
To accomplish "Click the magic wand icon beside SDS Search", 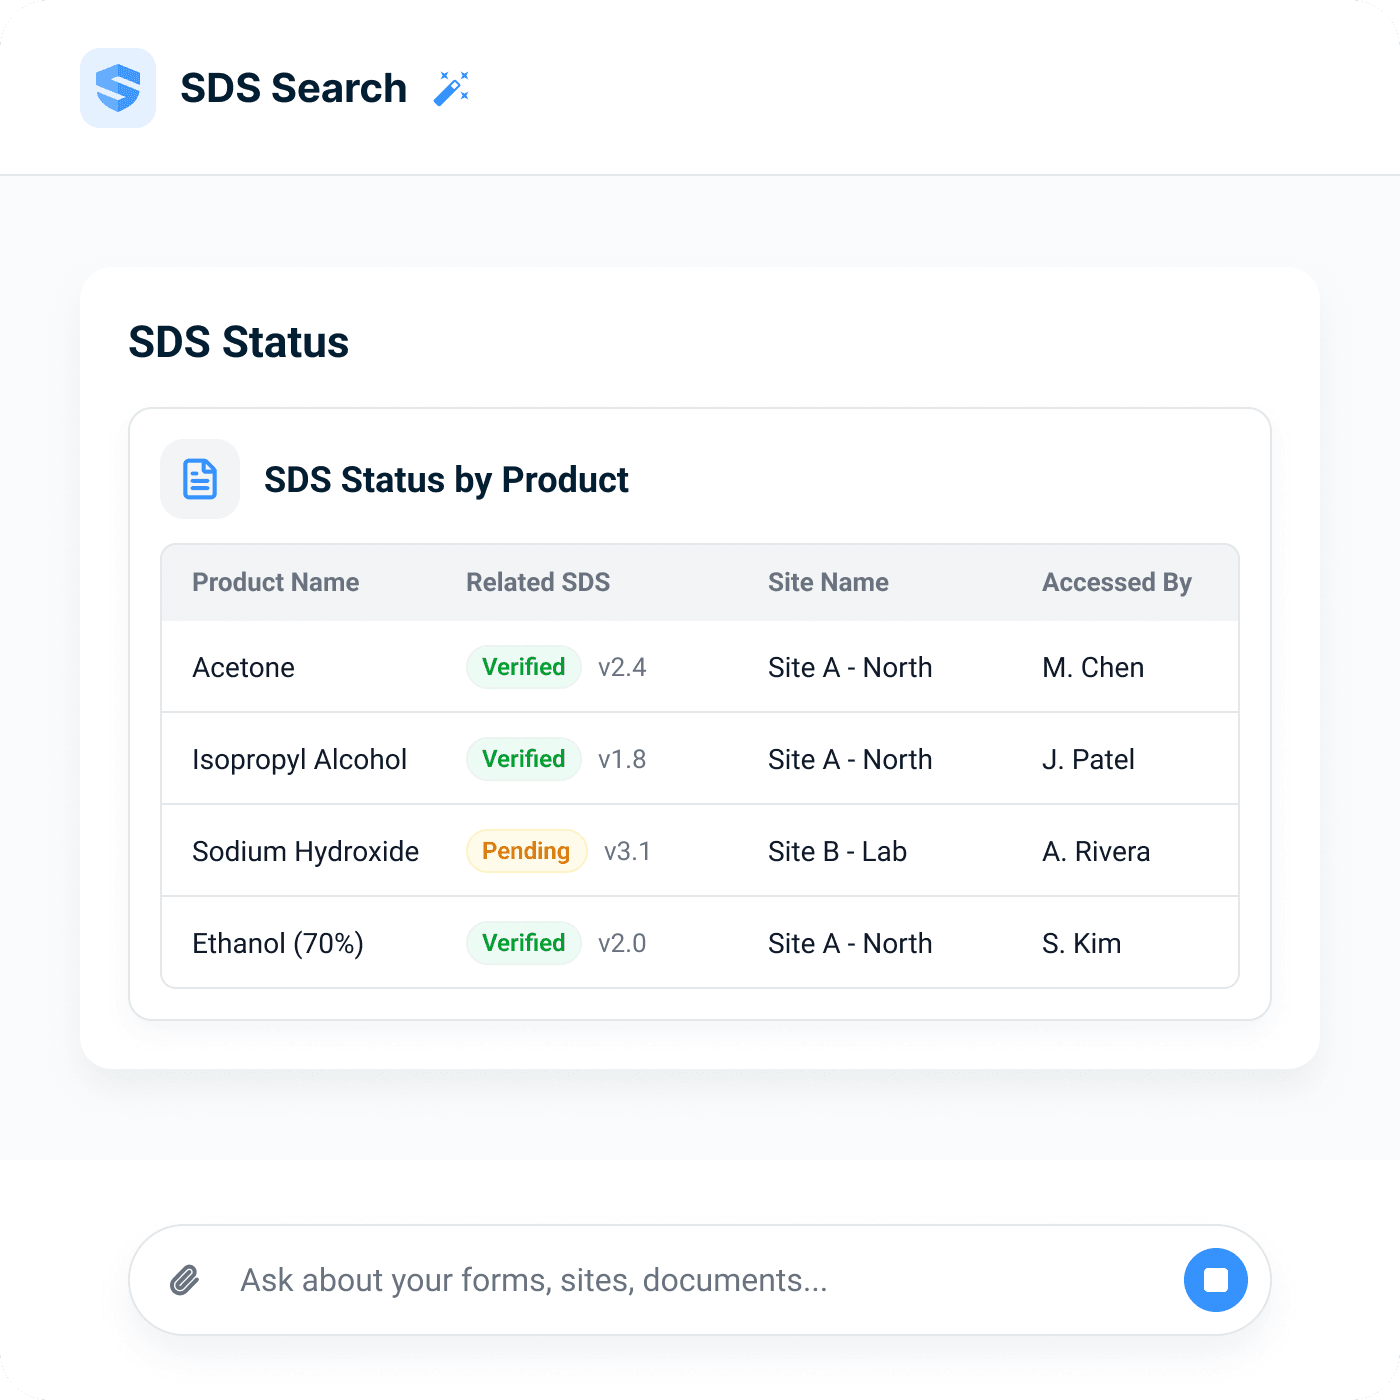I will pyautogui.click(x=451, y=88).
